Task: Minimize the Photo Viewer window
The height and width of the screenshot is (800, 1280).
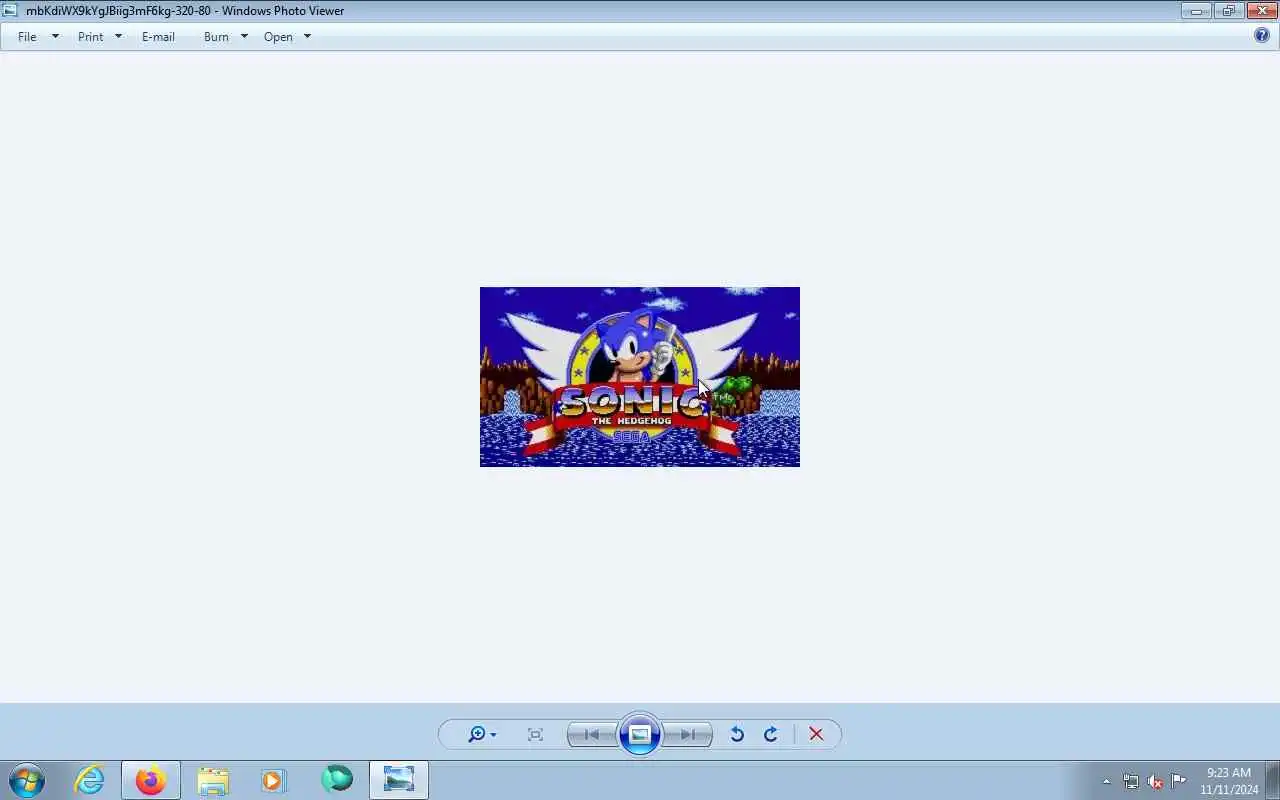Action: [x=1196, y=11]
